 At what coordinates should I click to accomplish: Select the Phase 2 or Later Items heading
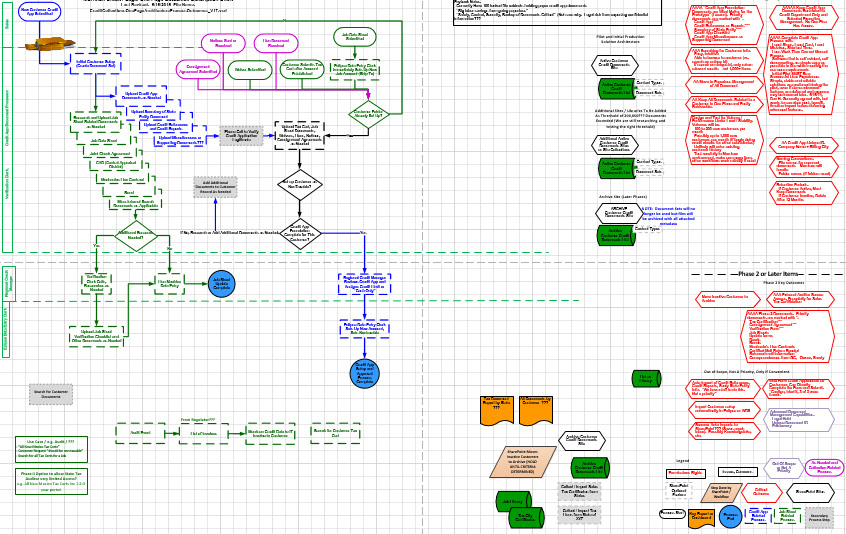coord(768,273)
